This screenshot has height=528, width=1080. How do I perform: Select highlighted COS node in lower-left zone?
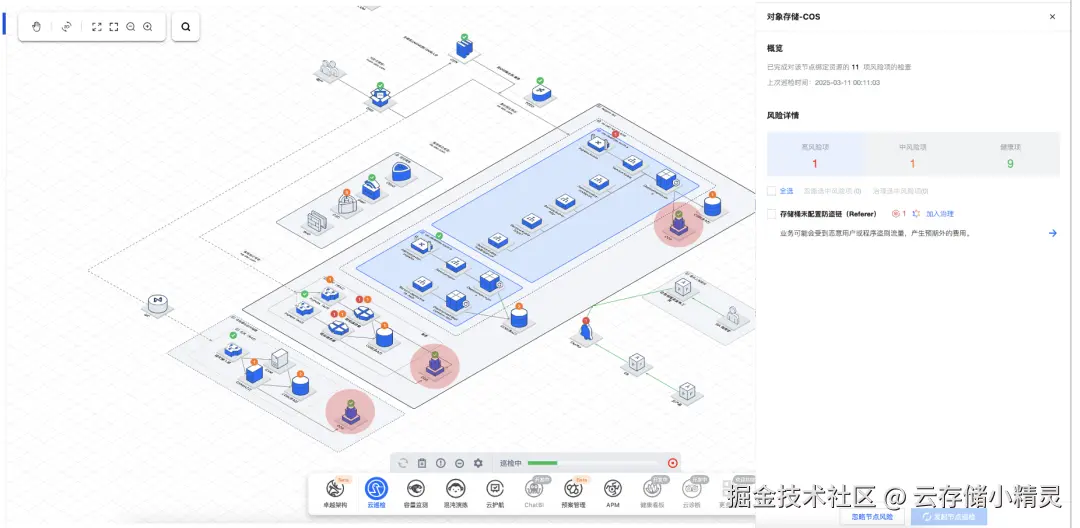[x=350, y=413]
